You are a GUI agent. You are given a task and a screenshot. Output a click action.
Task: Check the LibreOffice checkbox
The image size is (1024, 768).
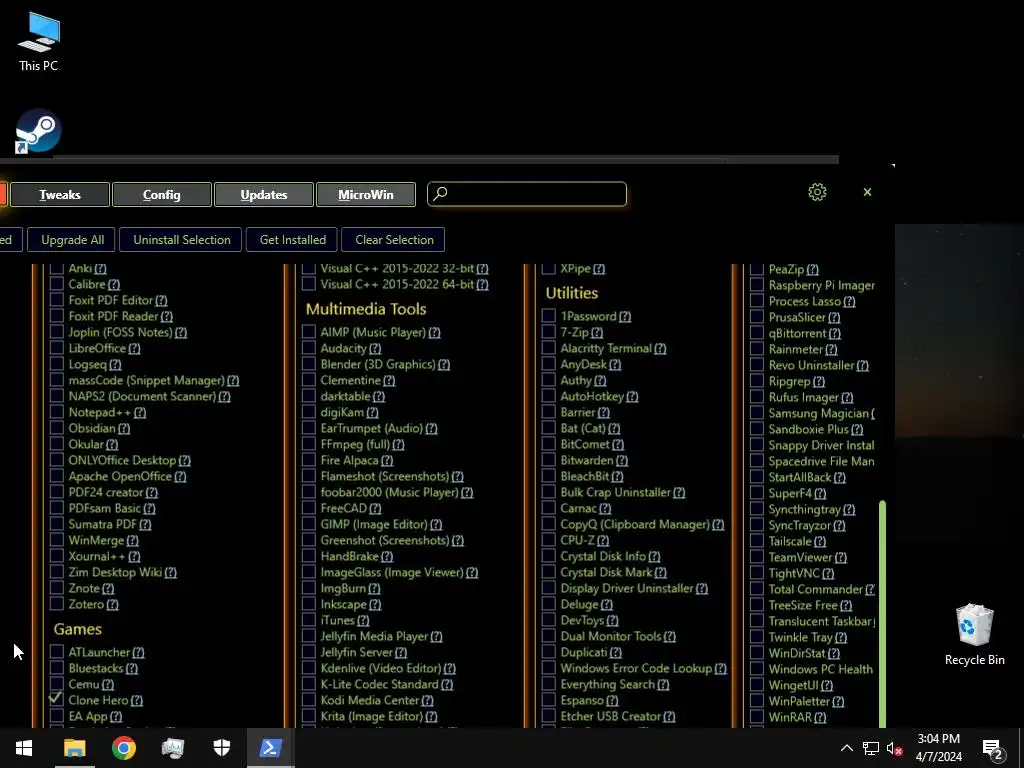pyautogui.click(x=57, y=347)
